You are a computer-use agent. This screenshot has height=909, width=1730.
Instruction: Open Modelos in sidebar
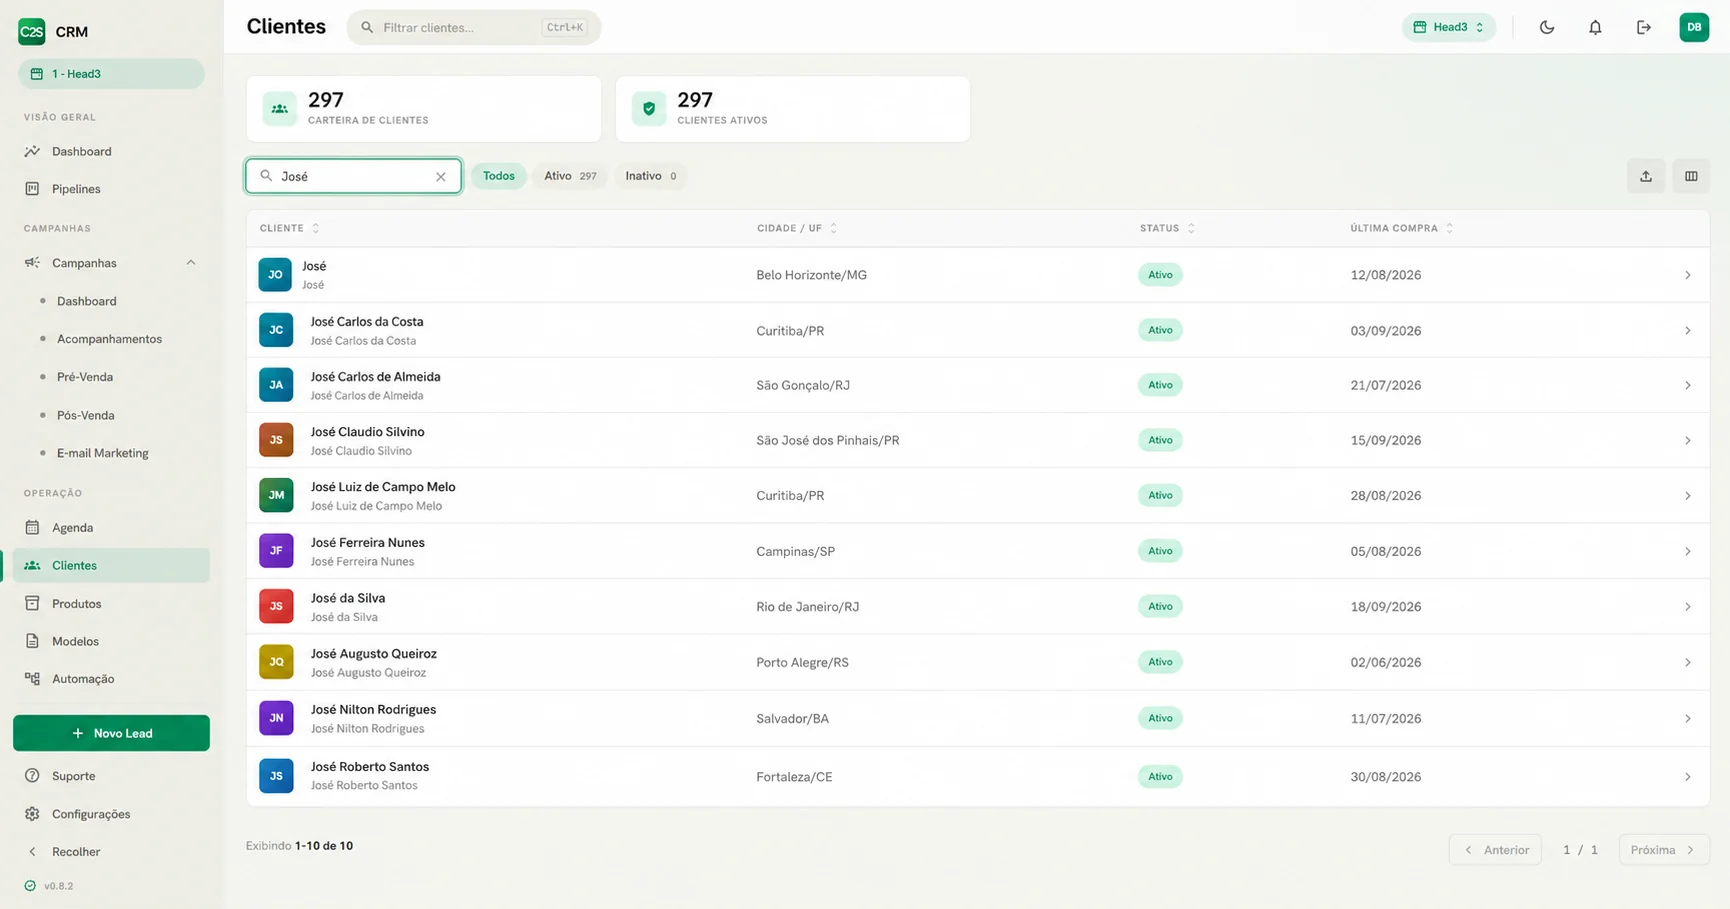pyautogui.click(x=111, y=641)
